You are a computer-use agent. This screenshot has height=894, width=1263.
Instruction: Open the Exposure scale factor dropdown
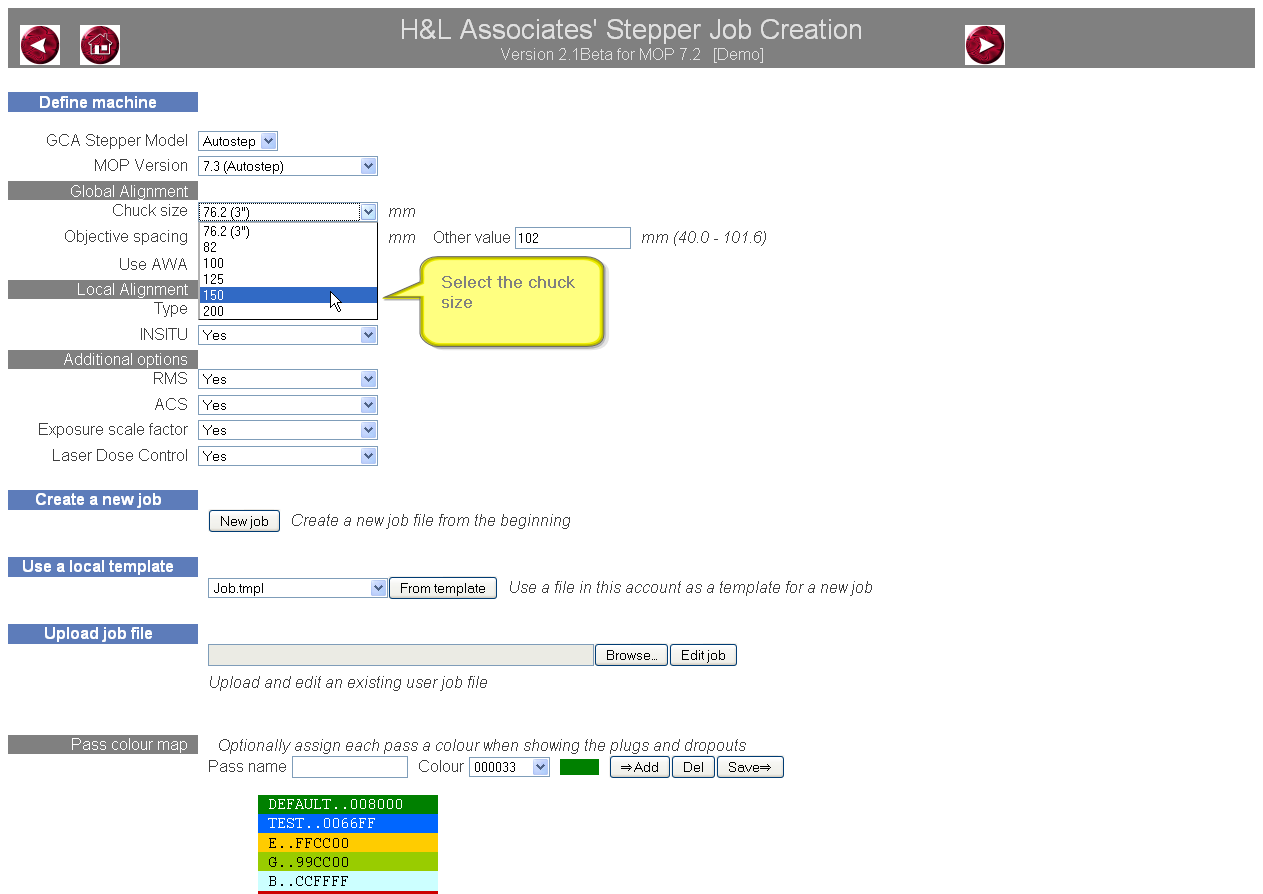tap(288, 430)
